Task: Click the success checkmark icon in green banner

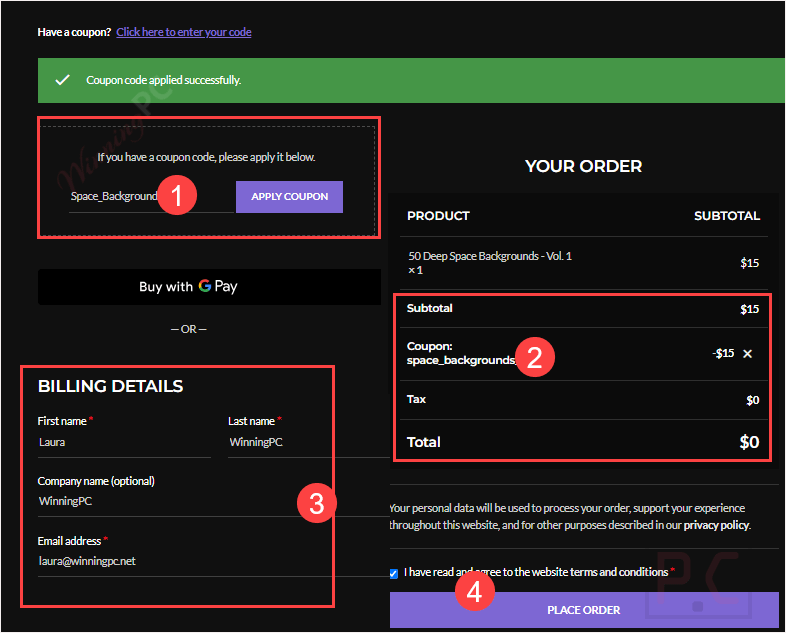Action: point(62,80)
